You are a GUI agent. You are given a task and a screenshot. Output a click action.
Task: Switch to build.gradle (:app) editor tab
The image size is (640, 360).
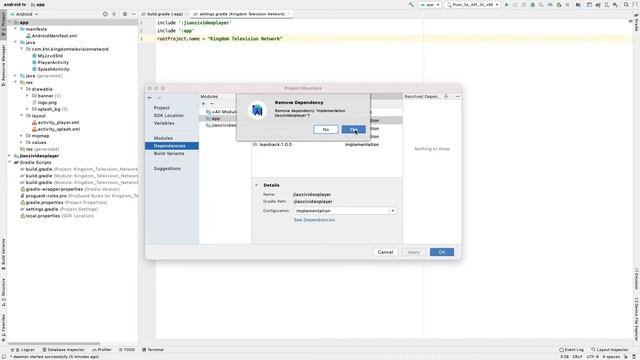[x=164, y=14]
